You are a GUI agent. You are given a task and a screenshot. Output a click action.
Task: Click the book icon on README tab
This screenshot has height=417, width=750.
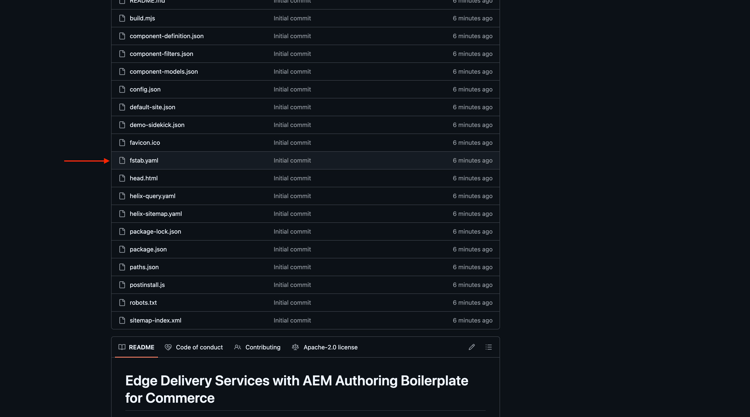click(122, 347)
